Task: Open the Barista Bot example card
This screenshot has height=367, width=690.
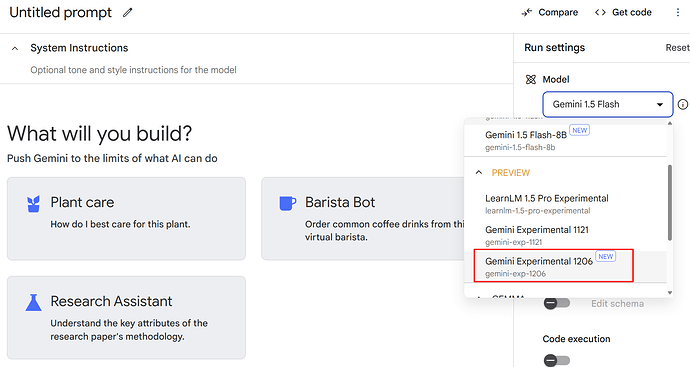Action: coord(363,219)
